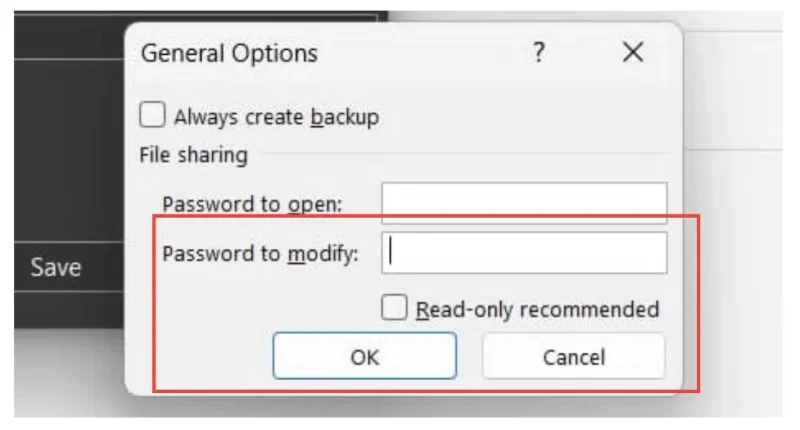Click the "Password to modify:" label
This screenshot has height=430, width=800.
(260, 254)
